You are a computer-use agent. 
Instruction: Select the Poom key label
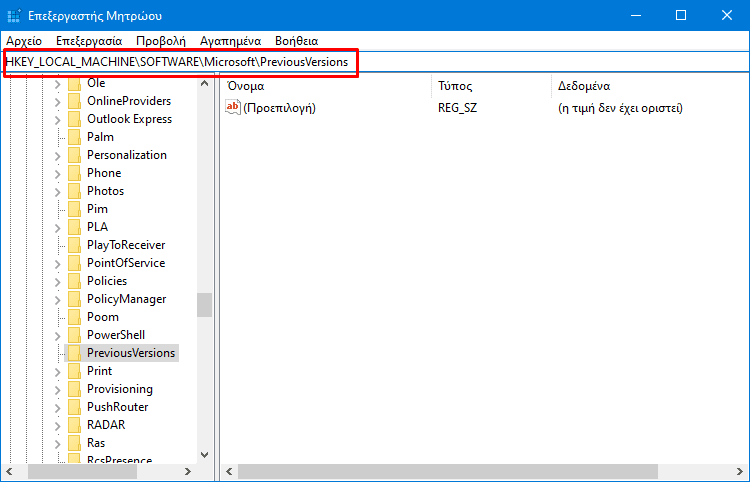(103, 317)
